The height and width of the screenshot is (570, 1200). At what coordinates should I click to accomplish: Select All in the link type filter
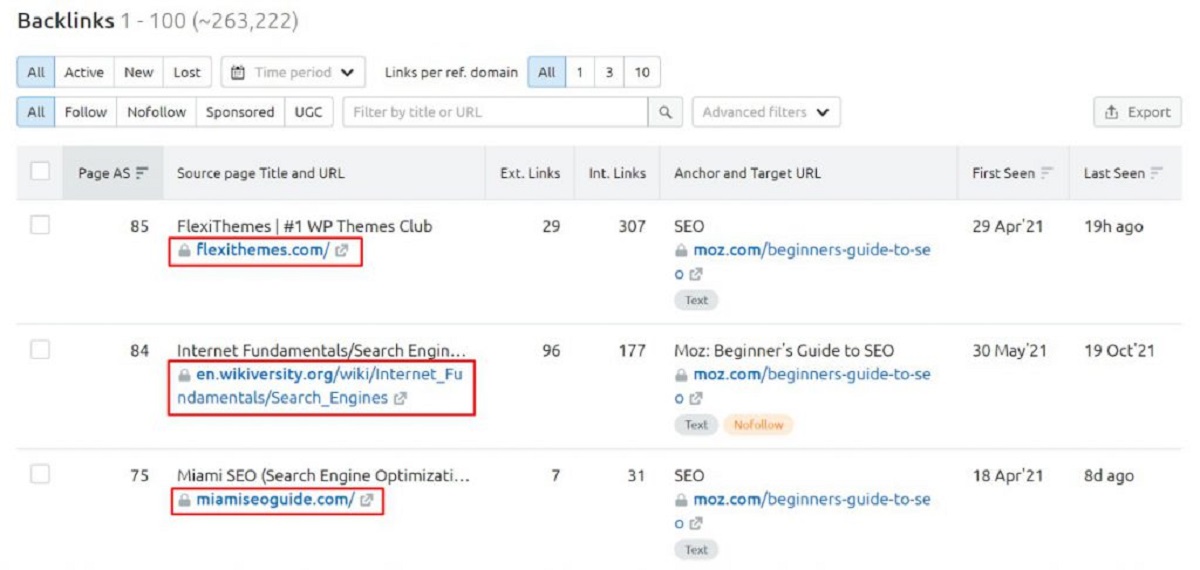click(x=36, y=112)
